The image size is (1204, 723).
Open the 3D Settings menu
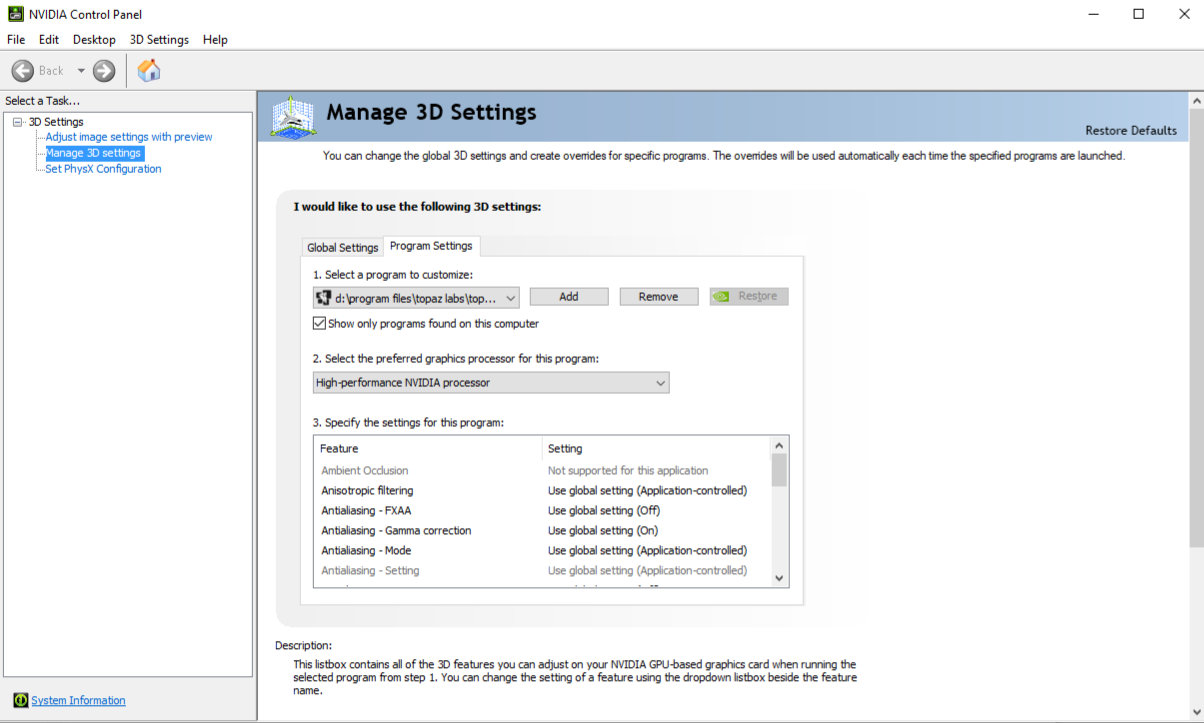159,40
